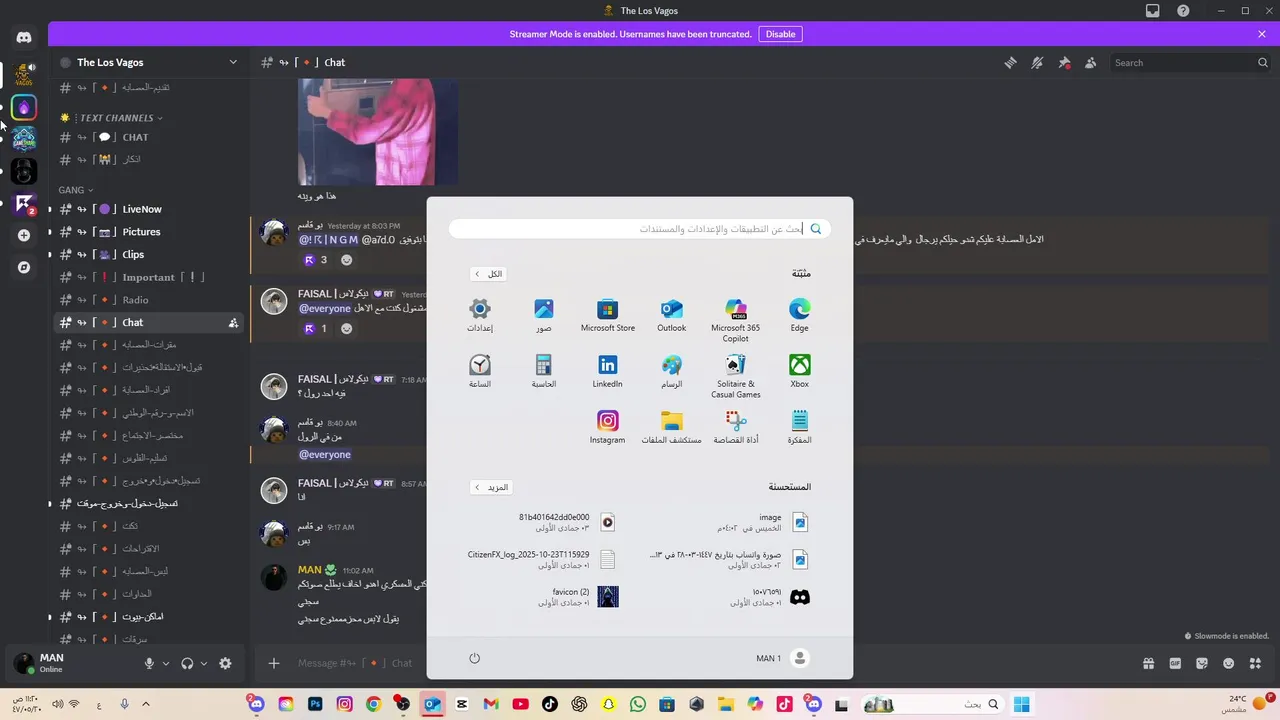Click the Windows Start button on taskbar
This screenshot has width=1280, height=720.
coord(1022,704)
